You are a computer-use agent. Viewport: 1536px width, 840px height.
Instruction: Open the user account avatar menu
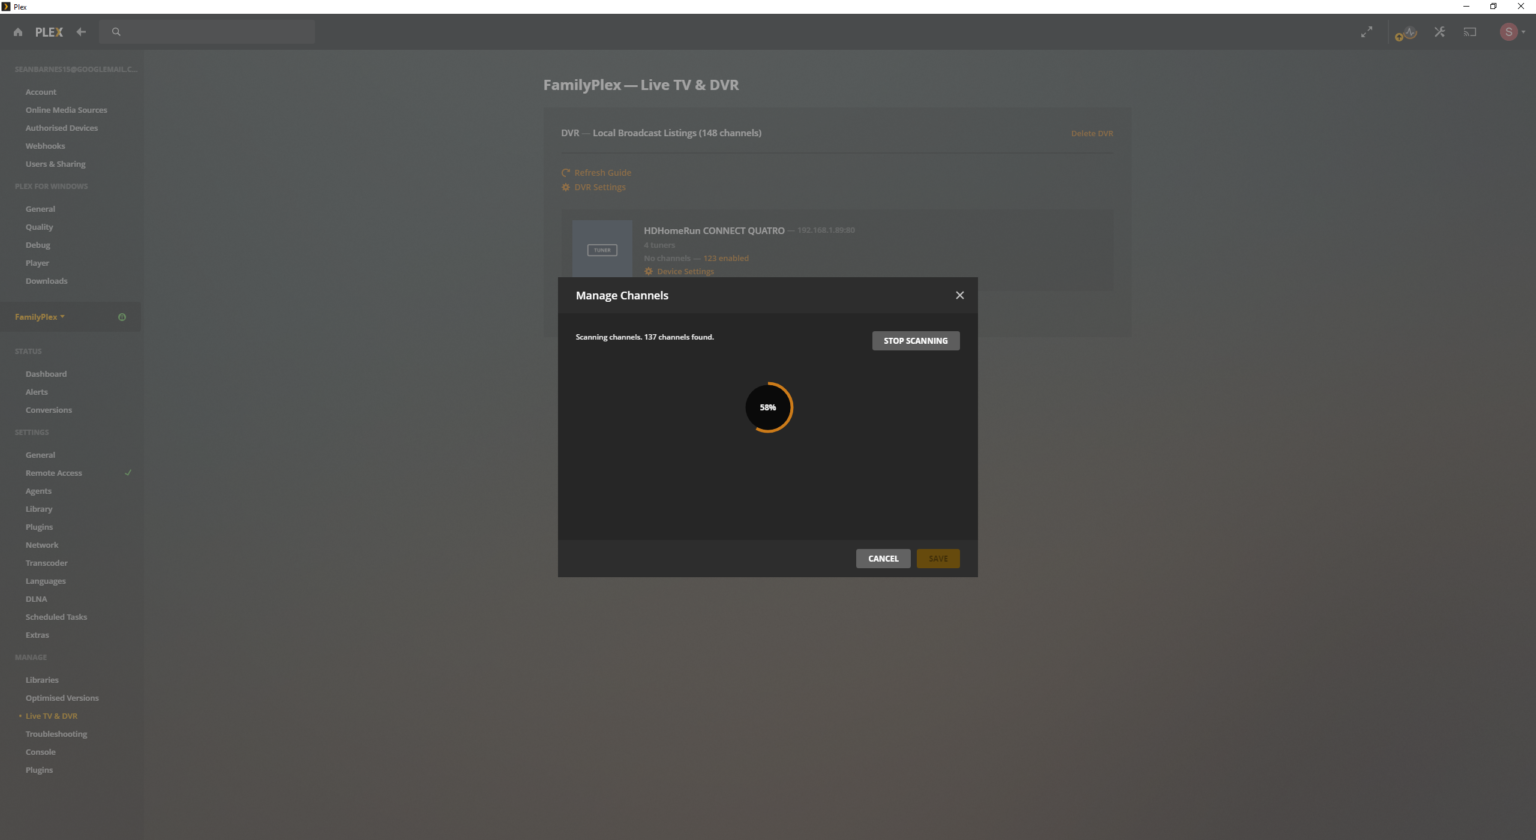tap(1509, 32)
